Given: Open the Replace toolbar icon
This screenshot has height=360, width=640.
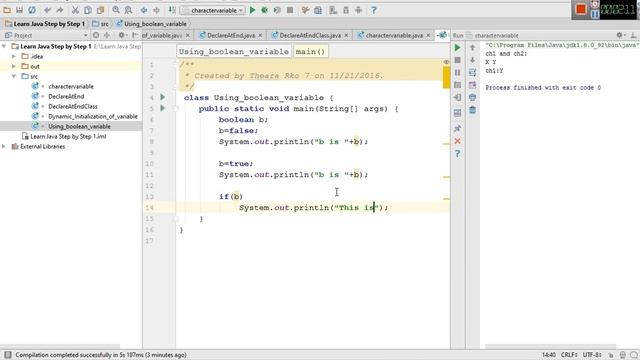Looking at the screenshot, I should [129, 10].
